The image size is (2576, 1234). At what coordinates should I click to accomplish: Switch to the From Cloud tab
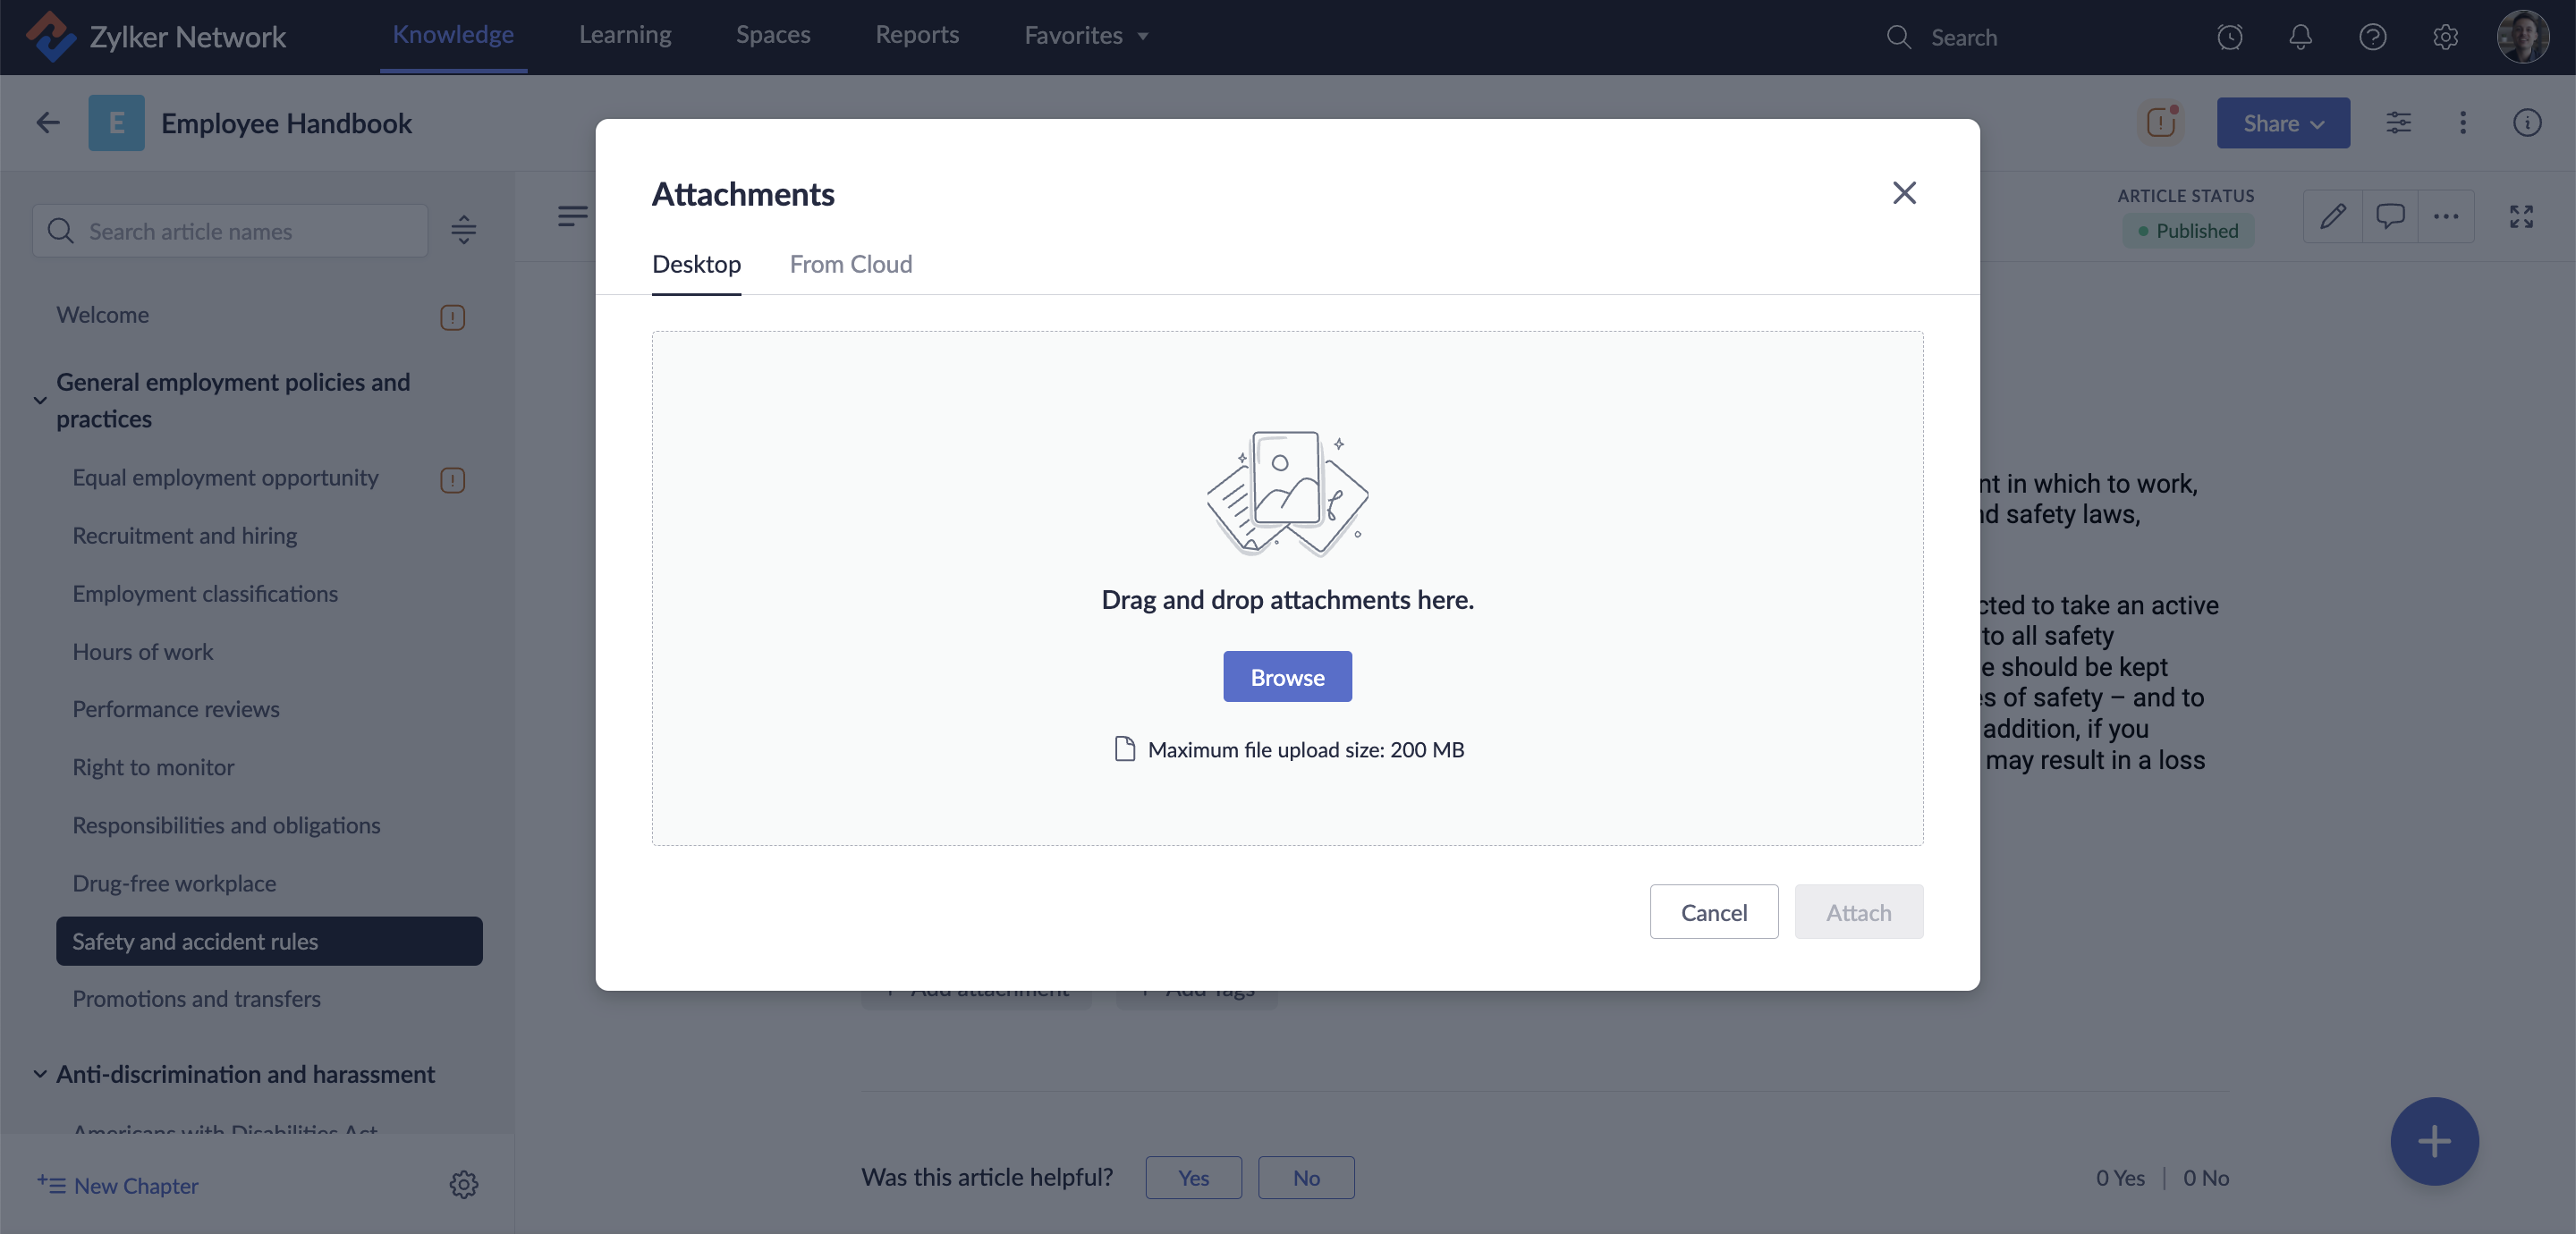pyautogui.click(x=850, y=264)
